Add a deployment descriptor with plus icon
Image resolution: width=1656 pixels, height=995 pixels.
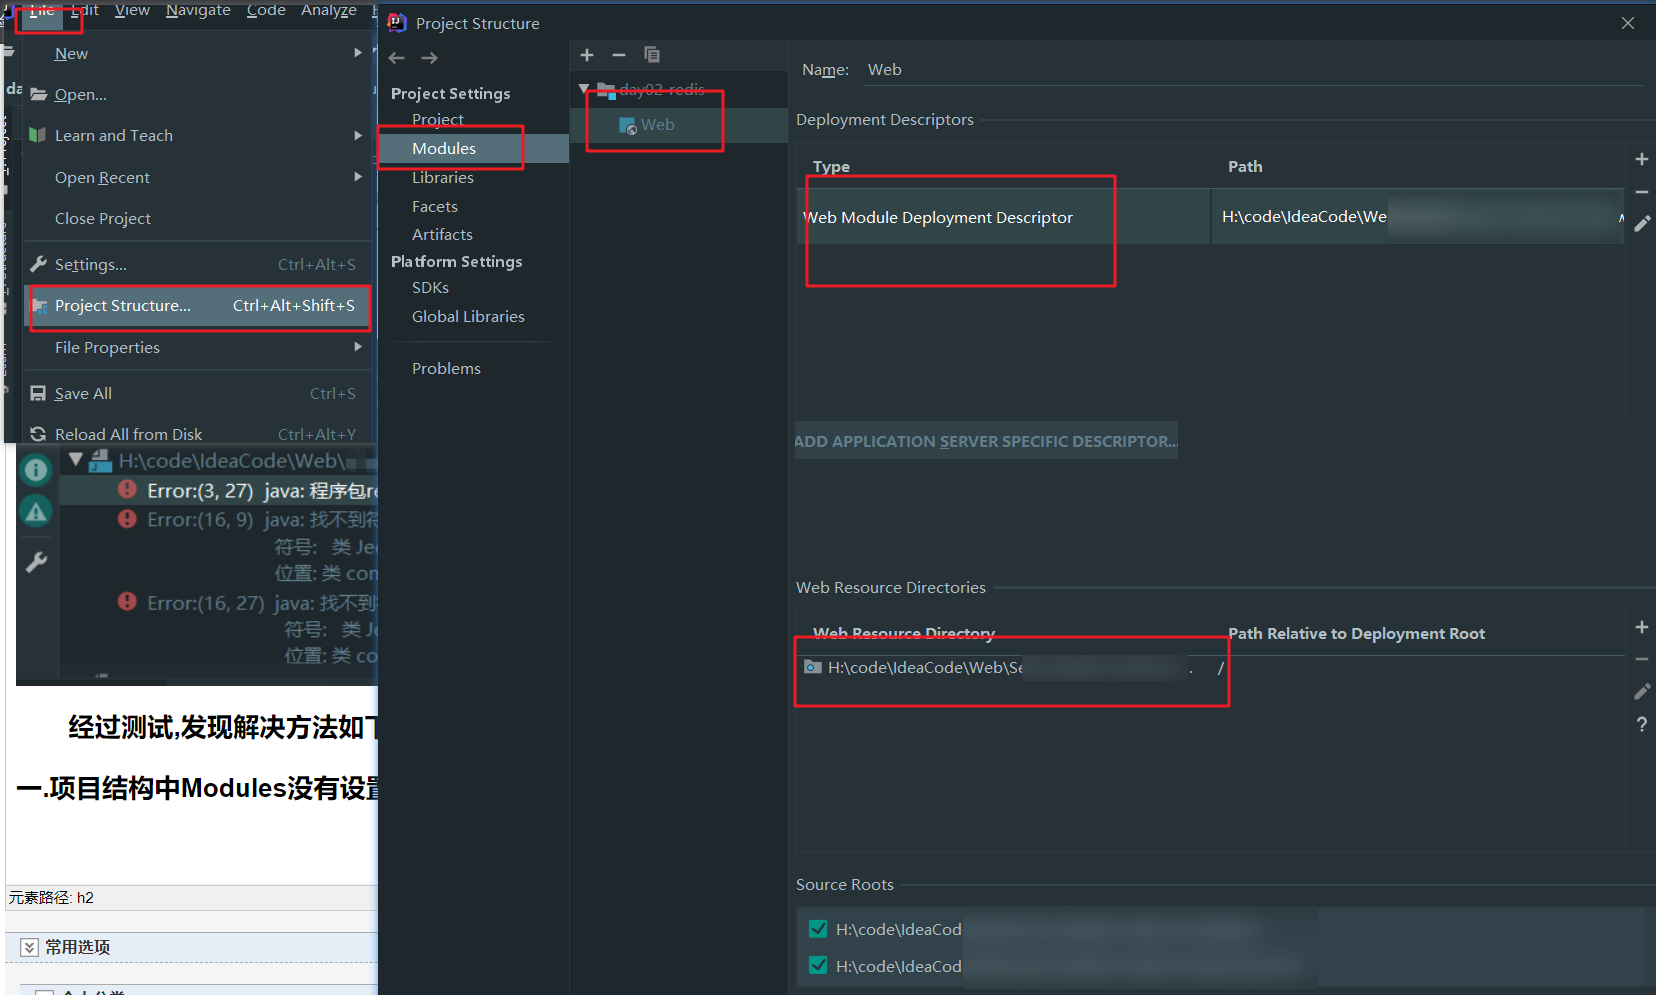coord(1641,159)
